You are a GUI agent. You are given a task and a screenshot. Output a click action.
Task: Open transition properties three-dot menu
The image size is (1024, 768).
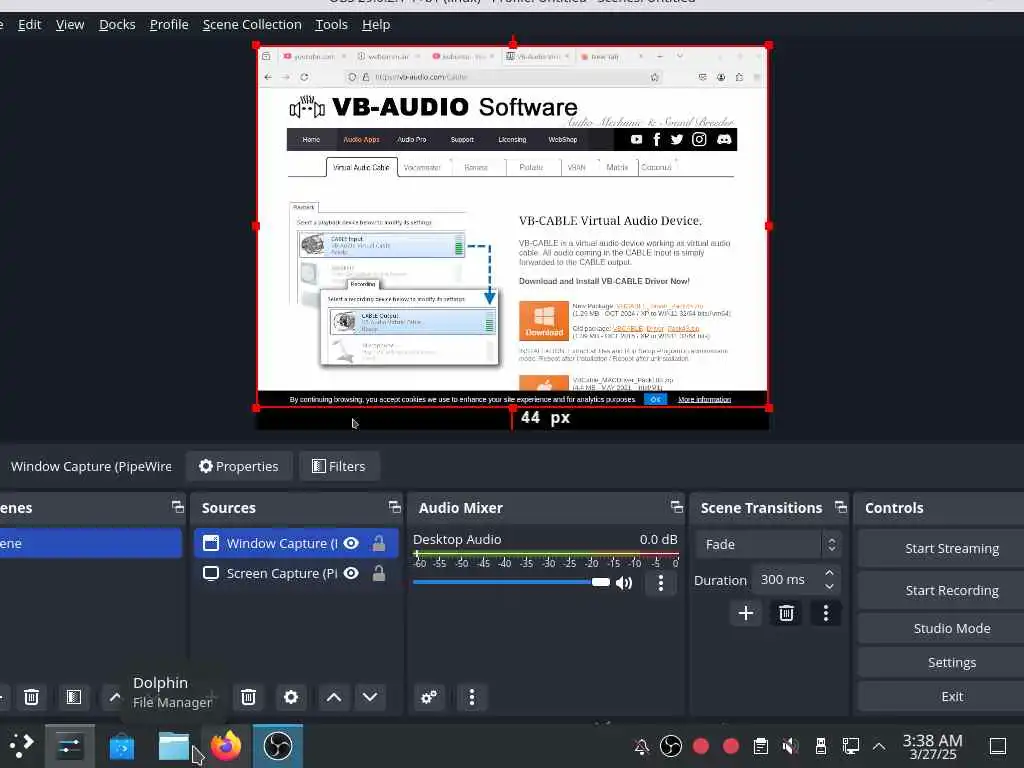point(826,613)
